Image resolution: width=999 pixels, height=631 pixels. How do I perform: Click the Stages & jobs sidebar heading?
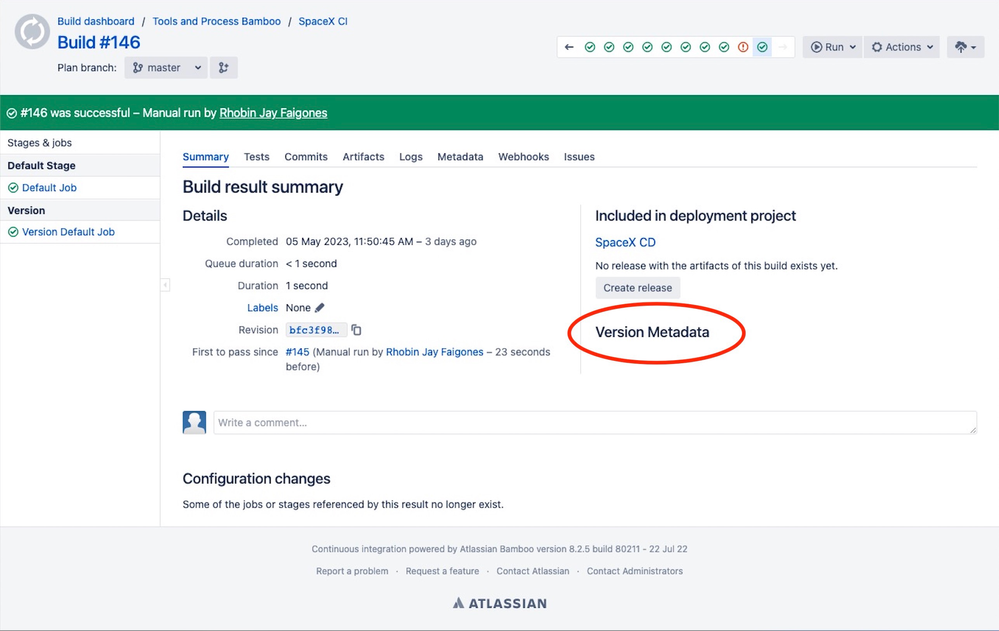(x=40, y=143)
